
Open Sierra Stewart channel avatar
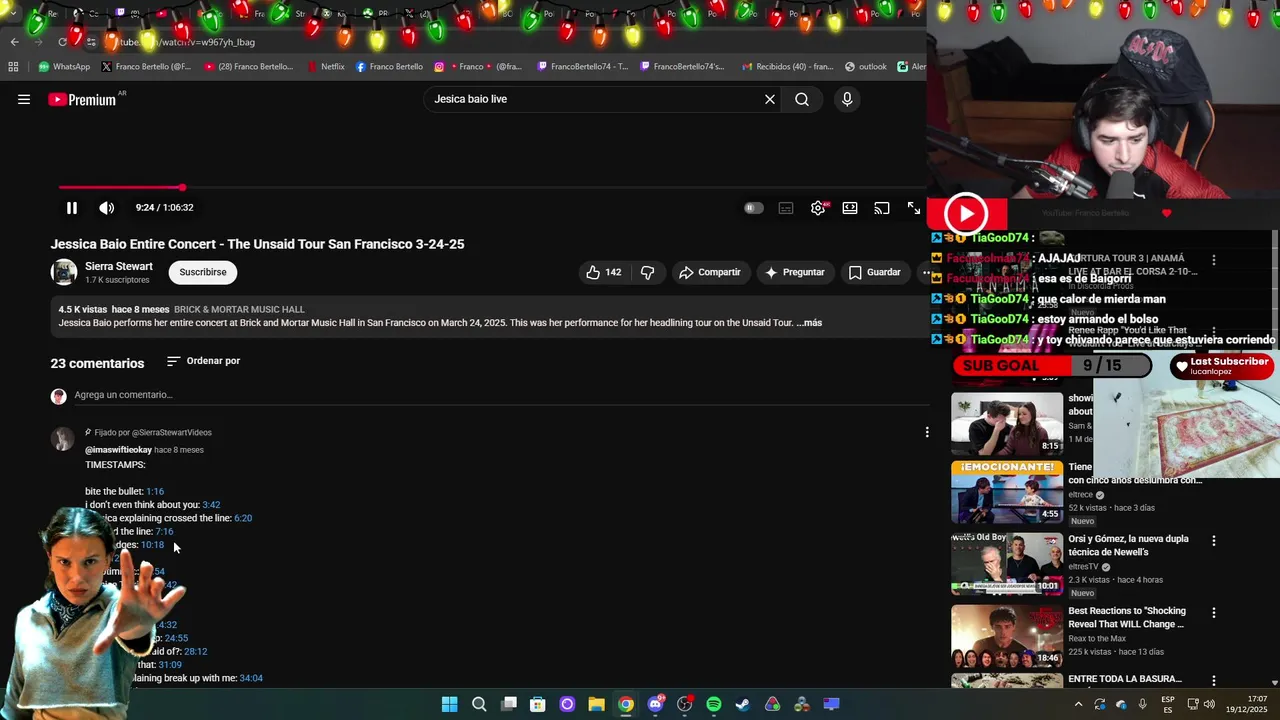[64, 272]
